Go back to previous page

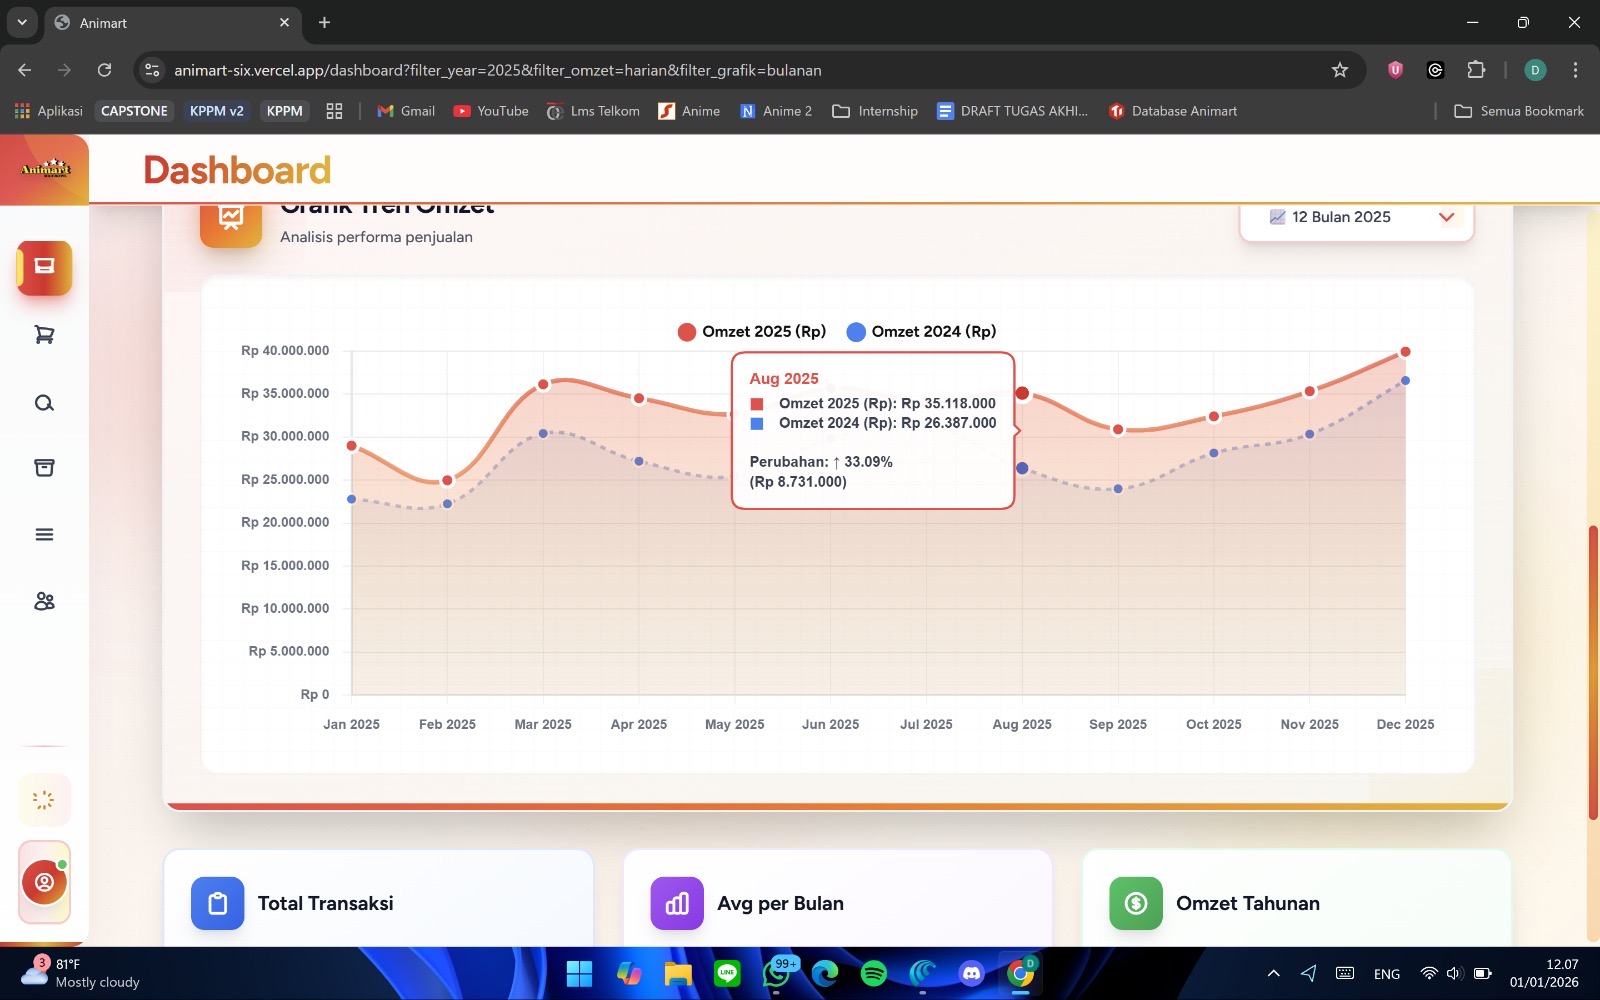click(25, 70)
